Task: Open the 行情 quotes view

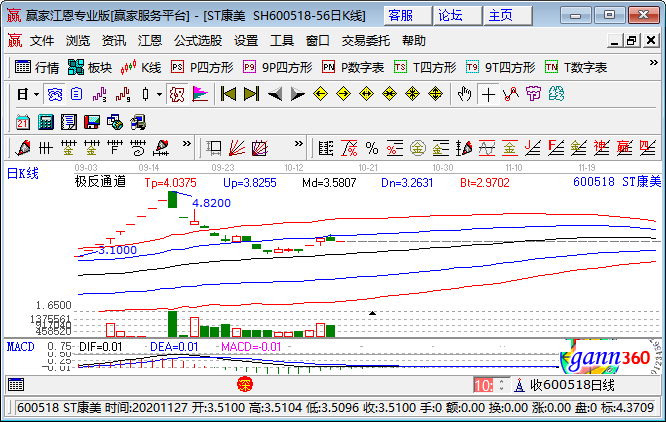Action: pos(37,68)
